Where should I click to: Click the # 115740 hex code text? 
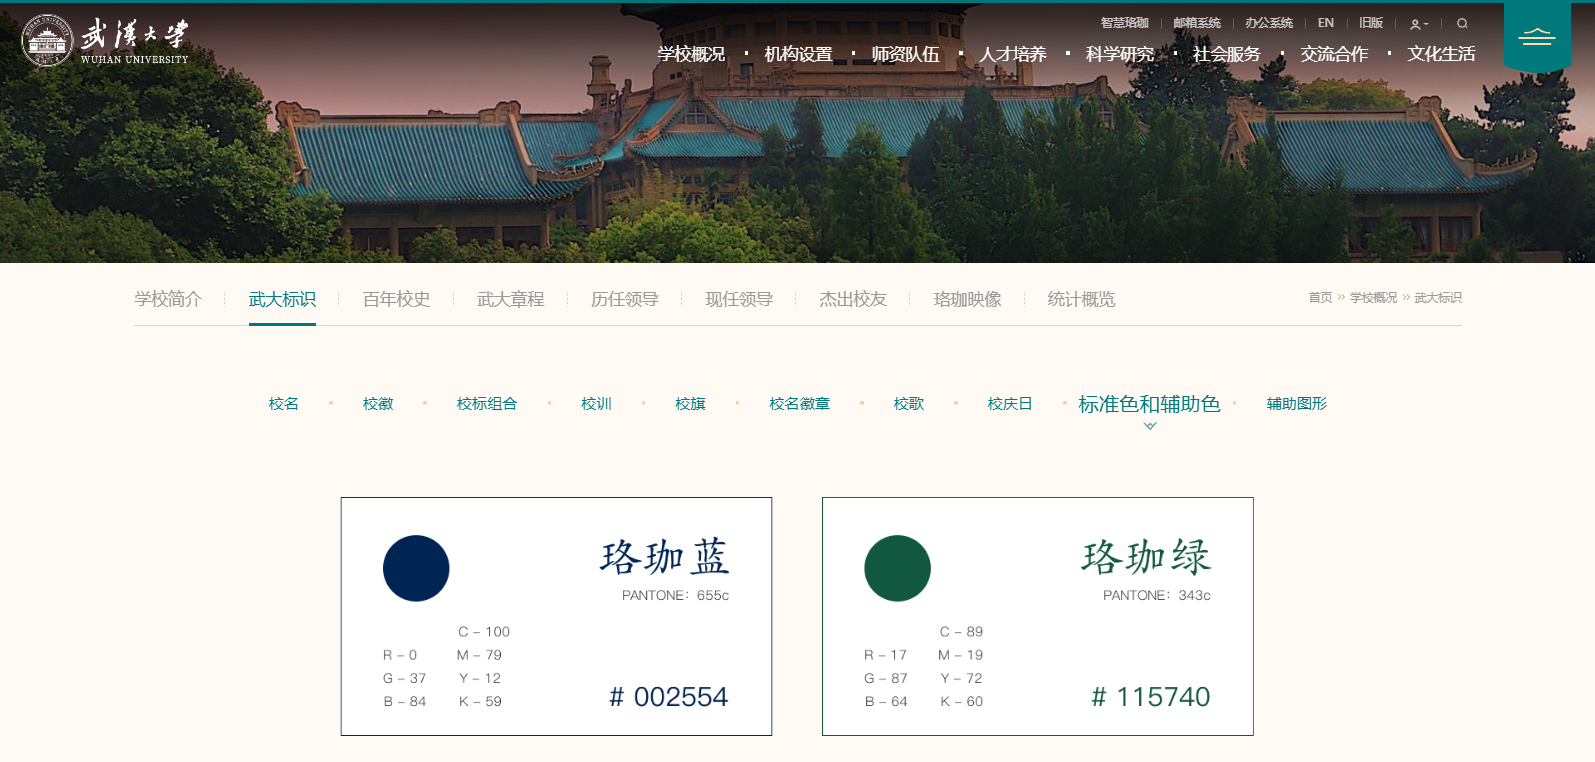click(x=1151, y=697)
